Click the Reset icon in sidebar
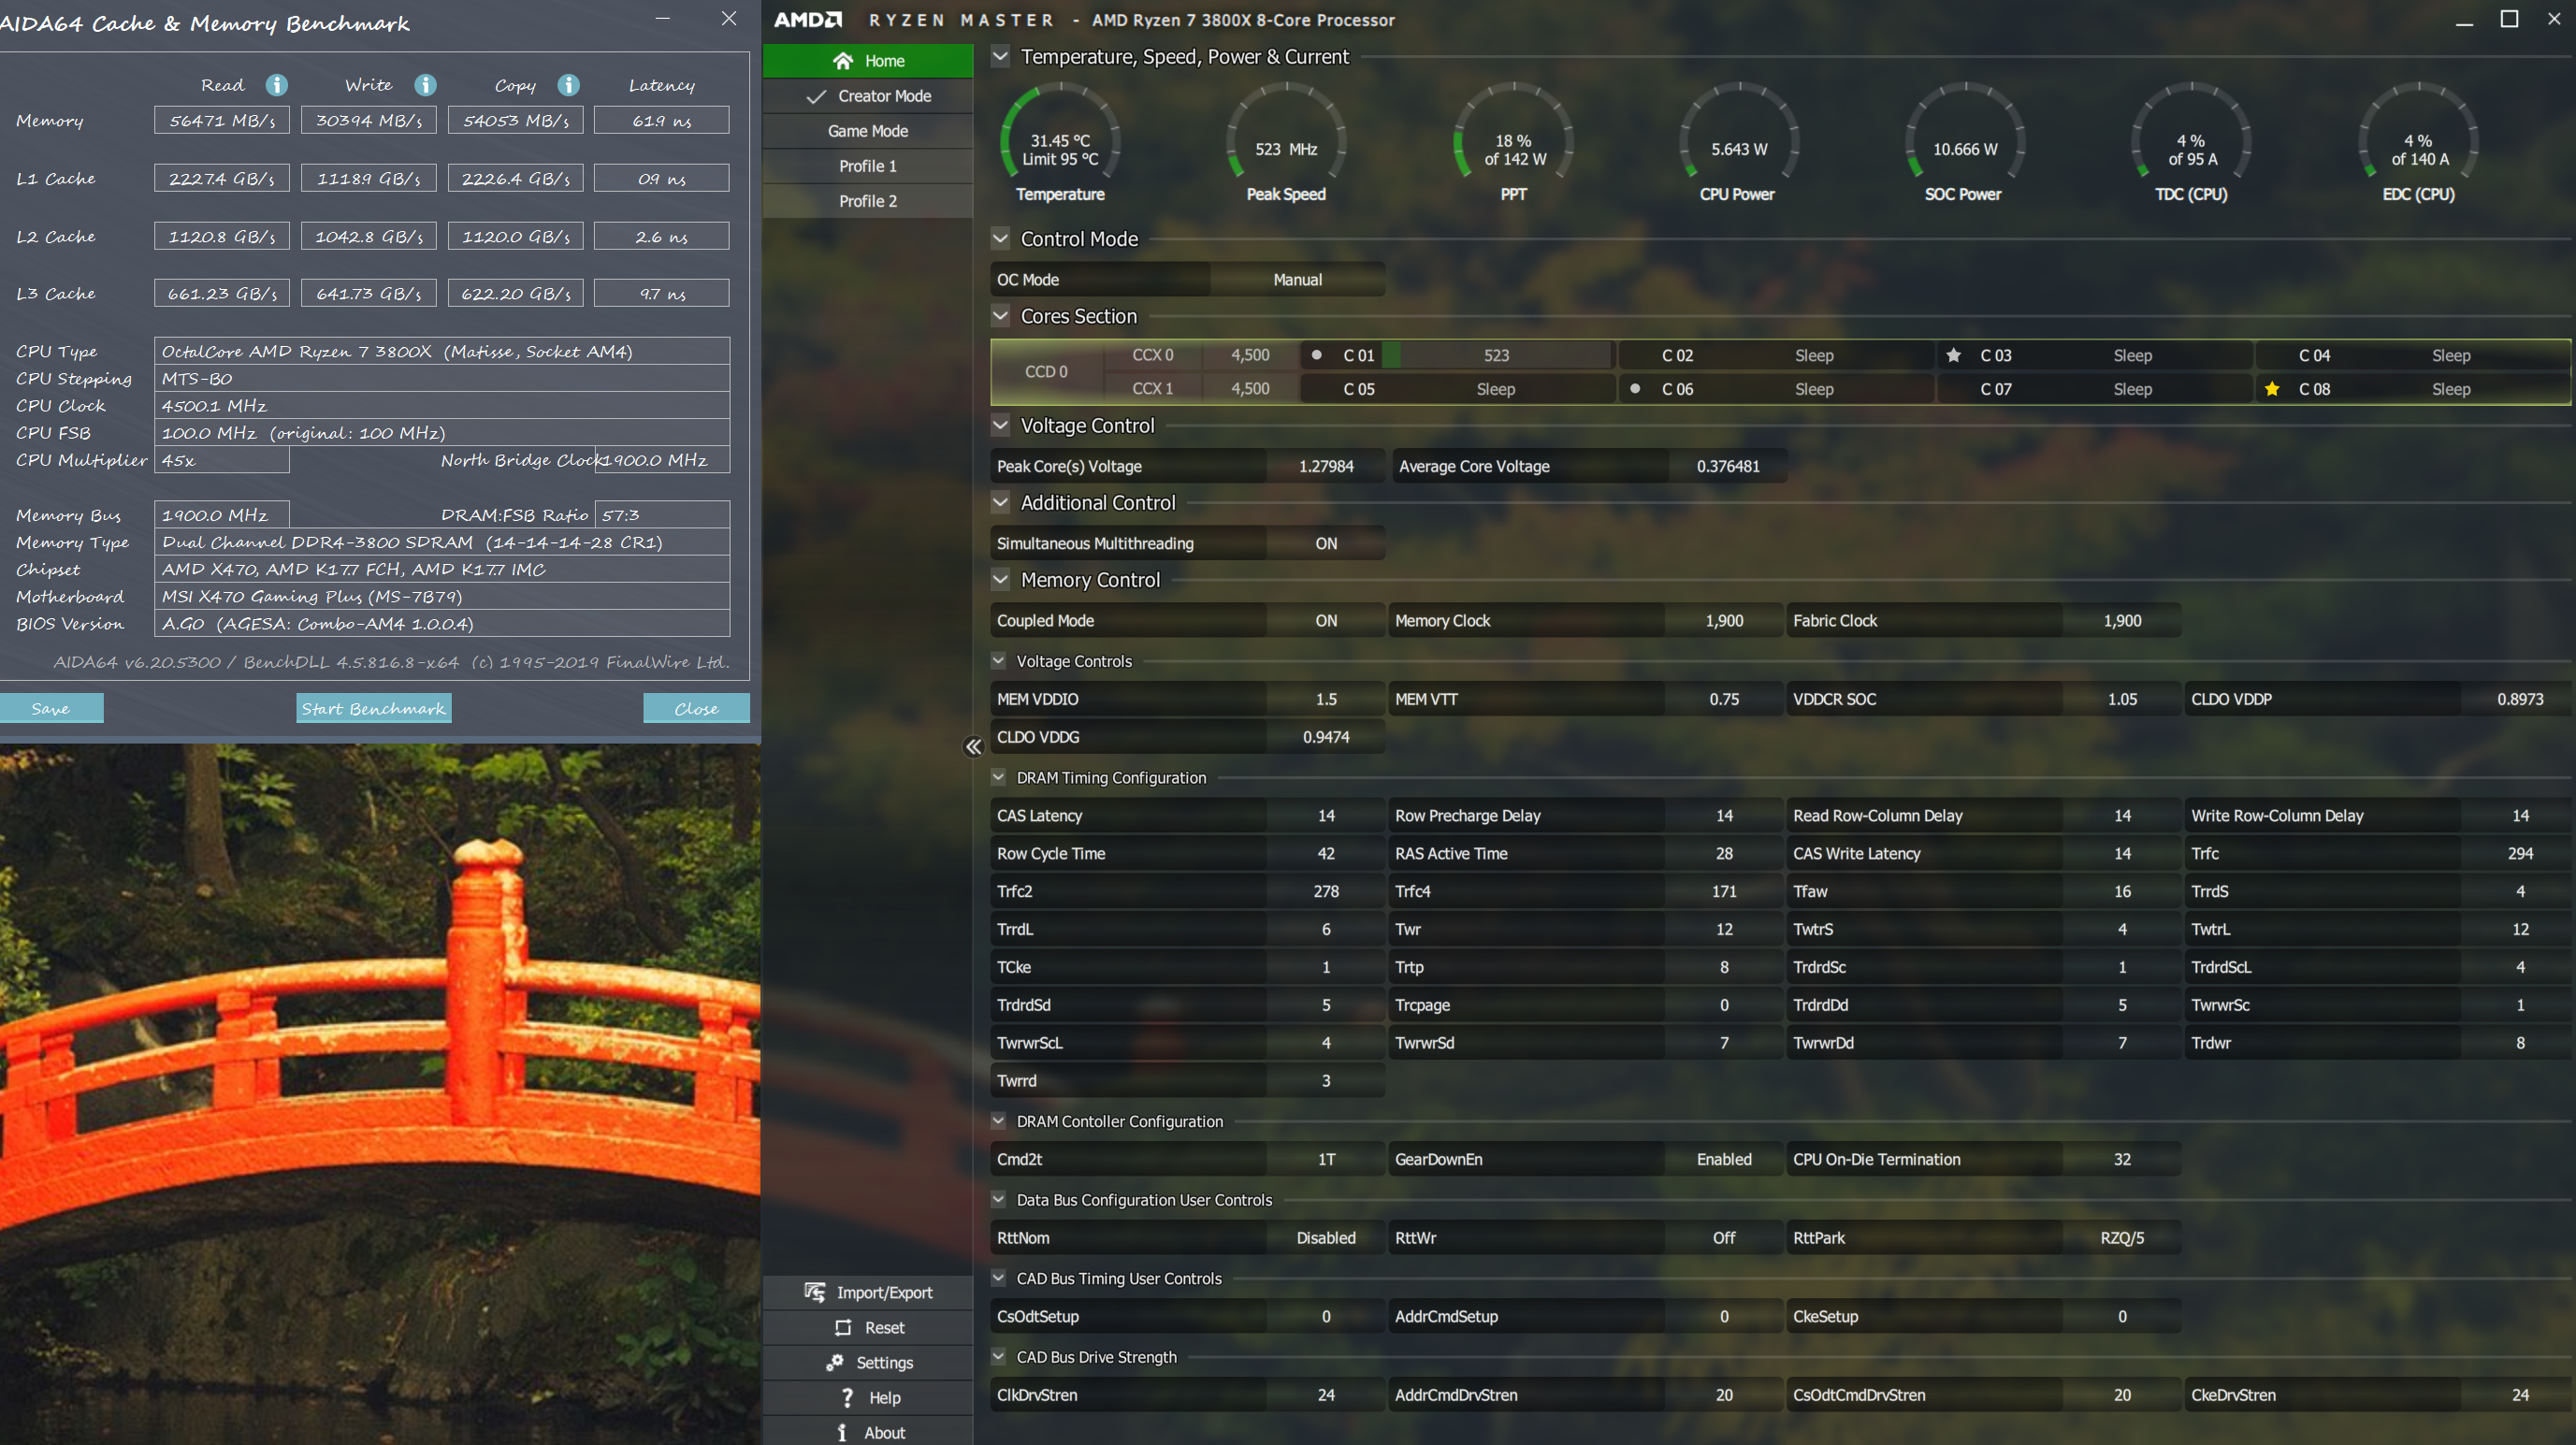 point(843,1327)
